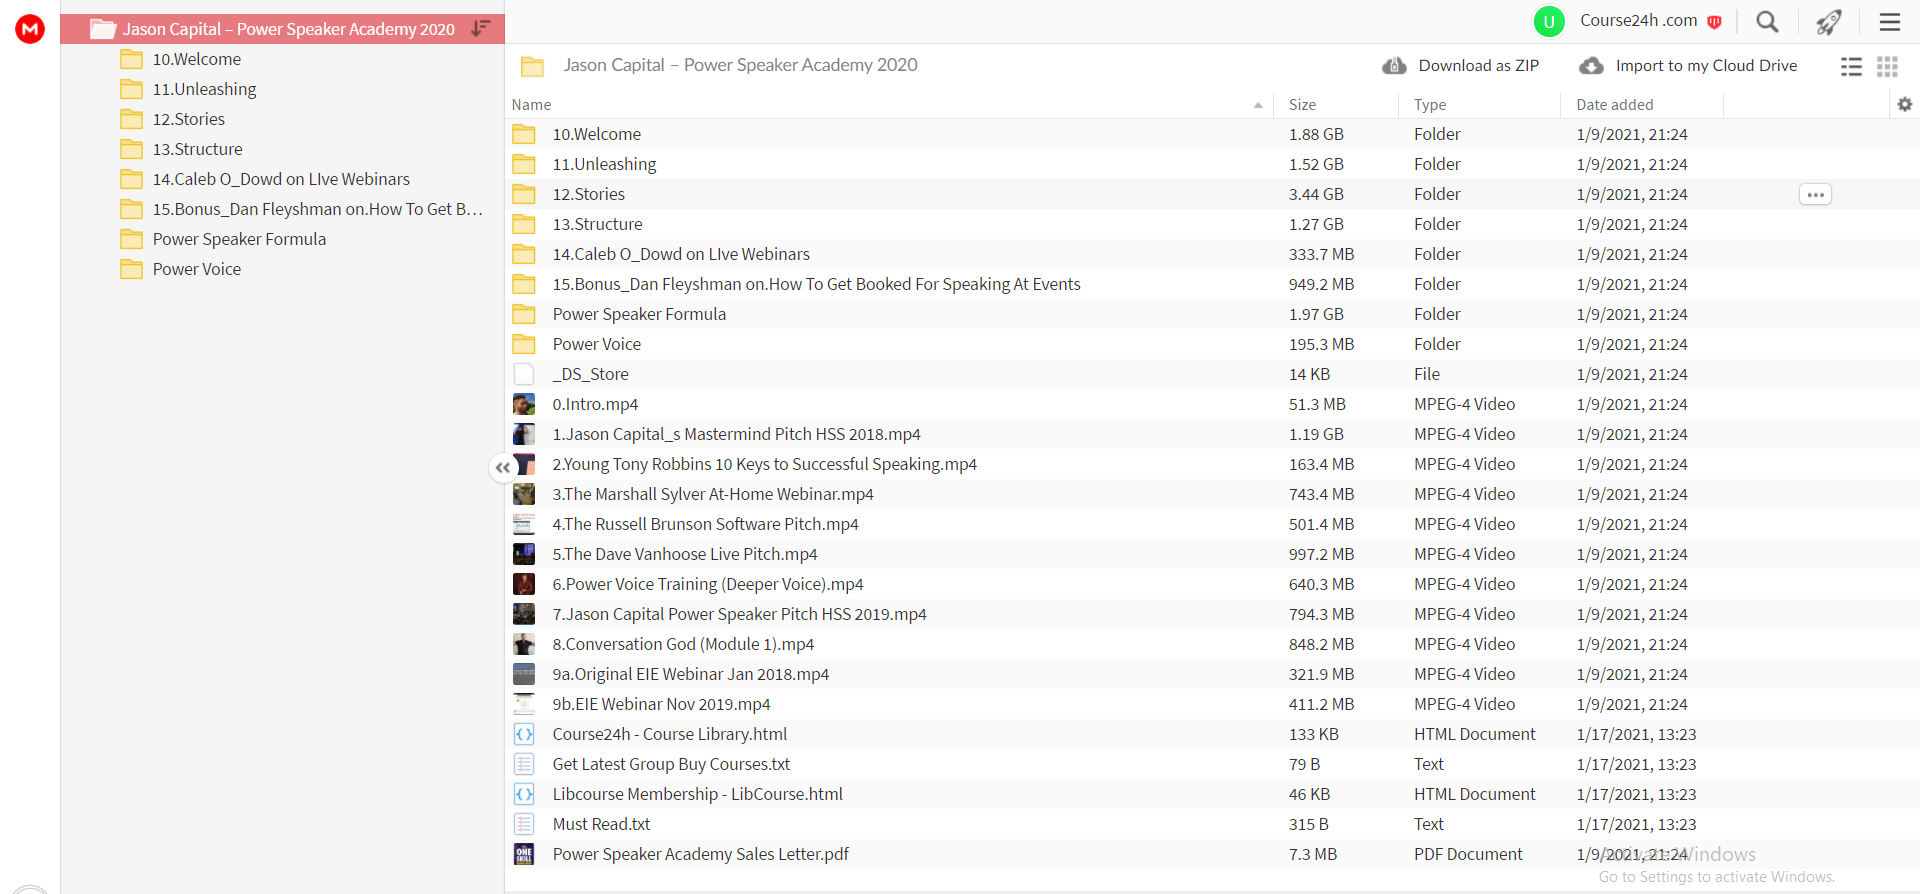
Task: Sort by Type column header
Action: [1430, 104]
